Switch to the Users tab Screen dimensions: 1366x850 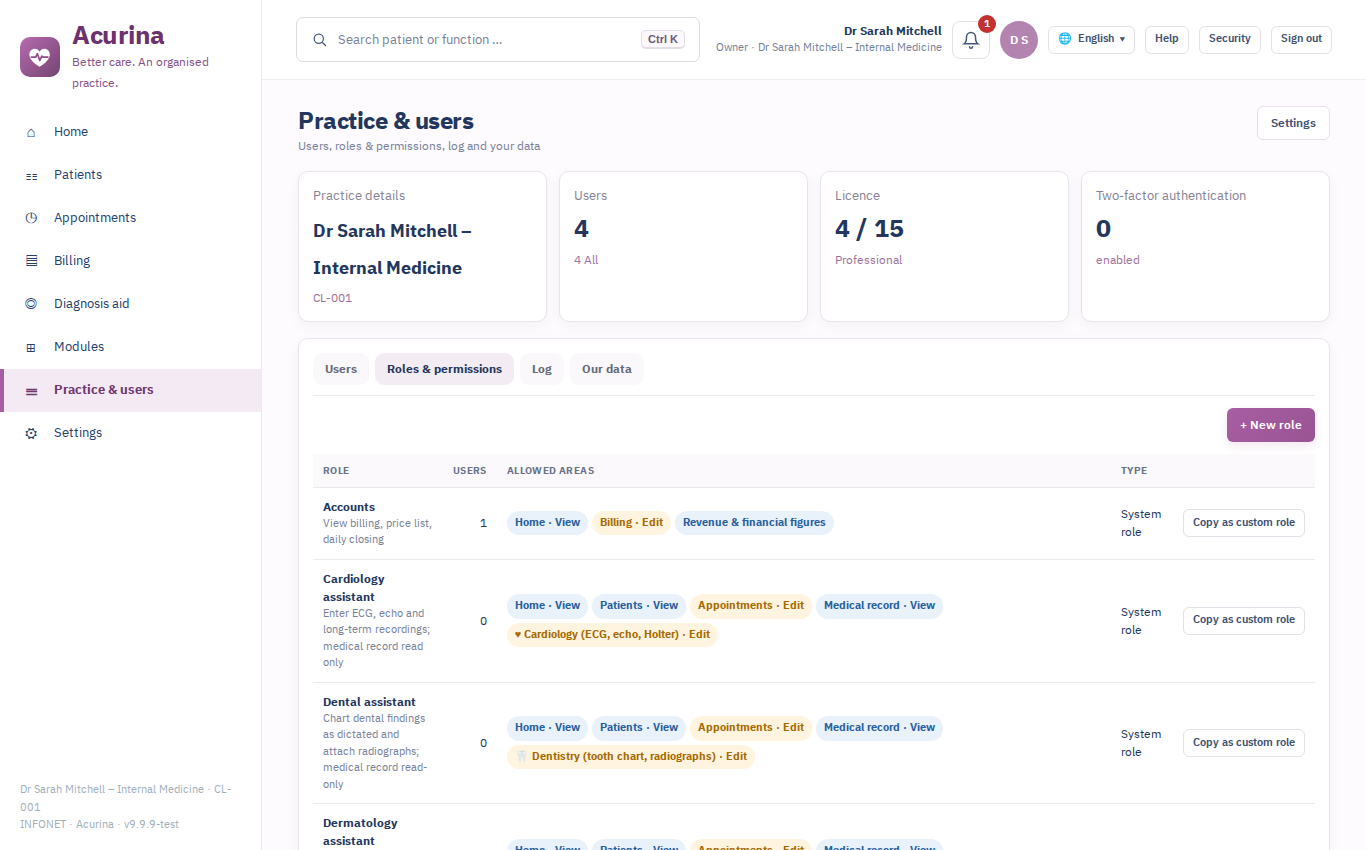click(341, 369)
